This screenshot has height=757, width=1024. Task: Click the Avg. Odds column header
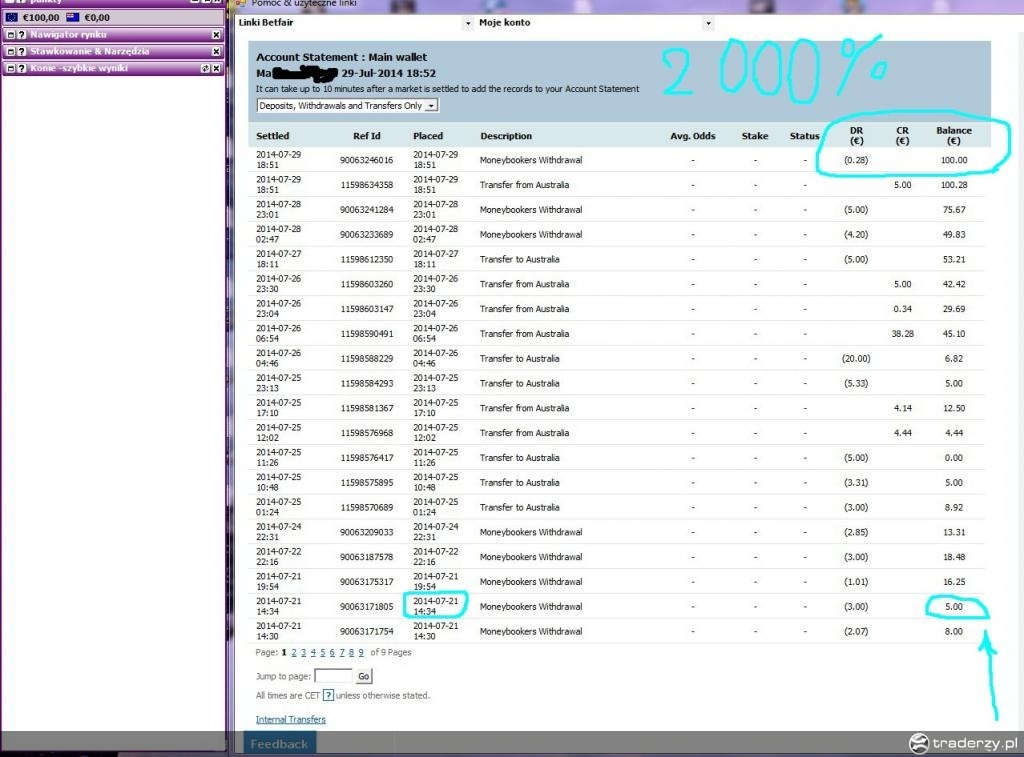point(693,136)
